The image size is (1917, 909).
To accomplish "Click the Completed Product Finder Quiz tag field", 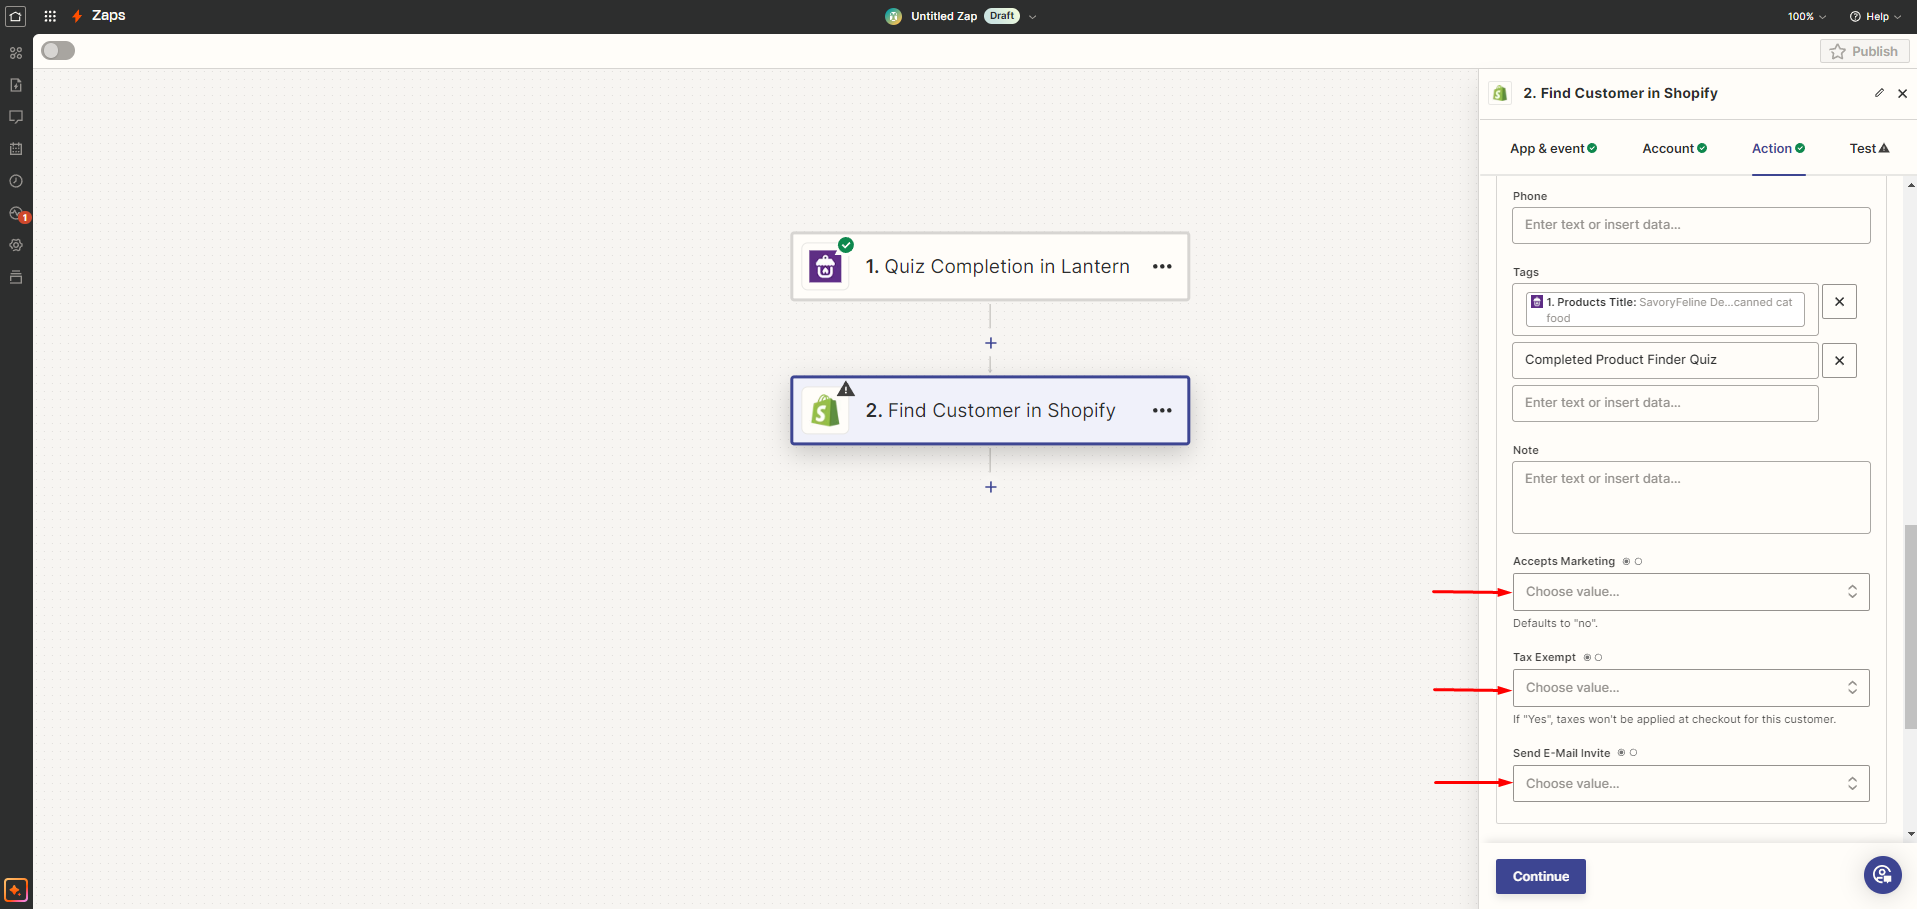I will pos(1665,360).
